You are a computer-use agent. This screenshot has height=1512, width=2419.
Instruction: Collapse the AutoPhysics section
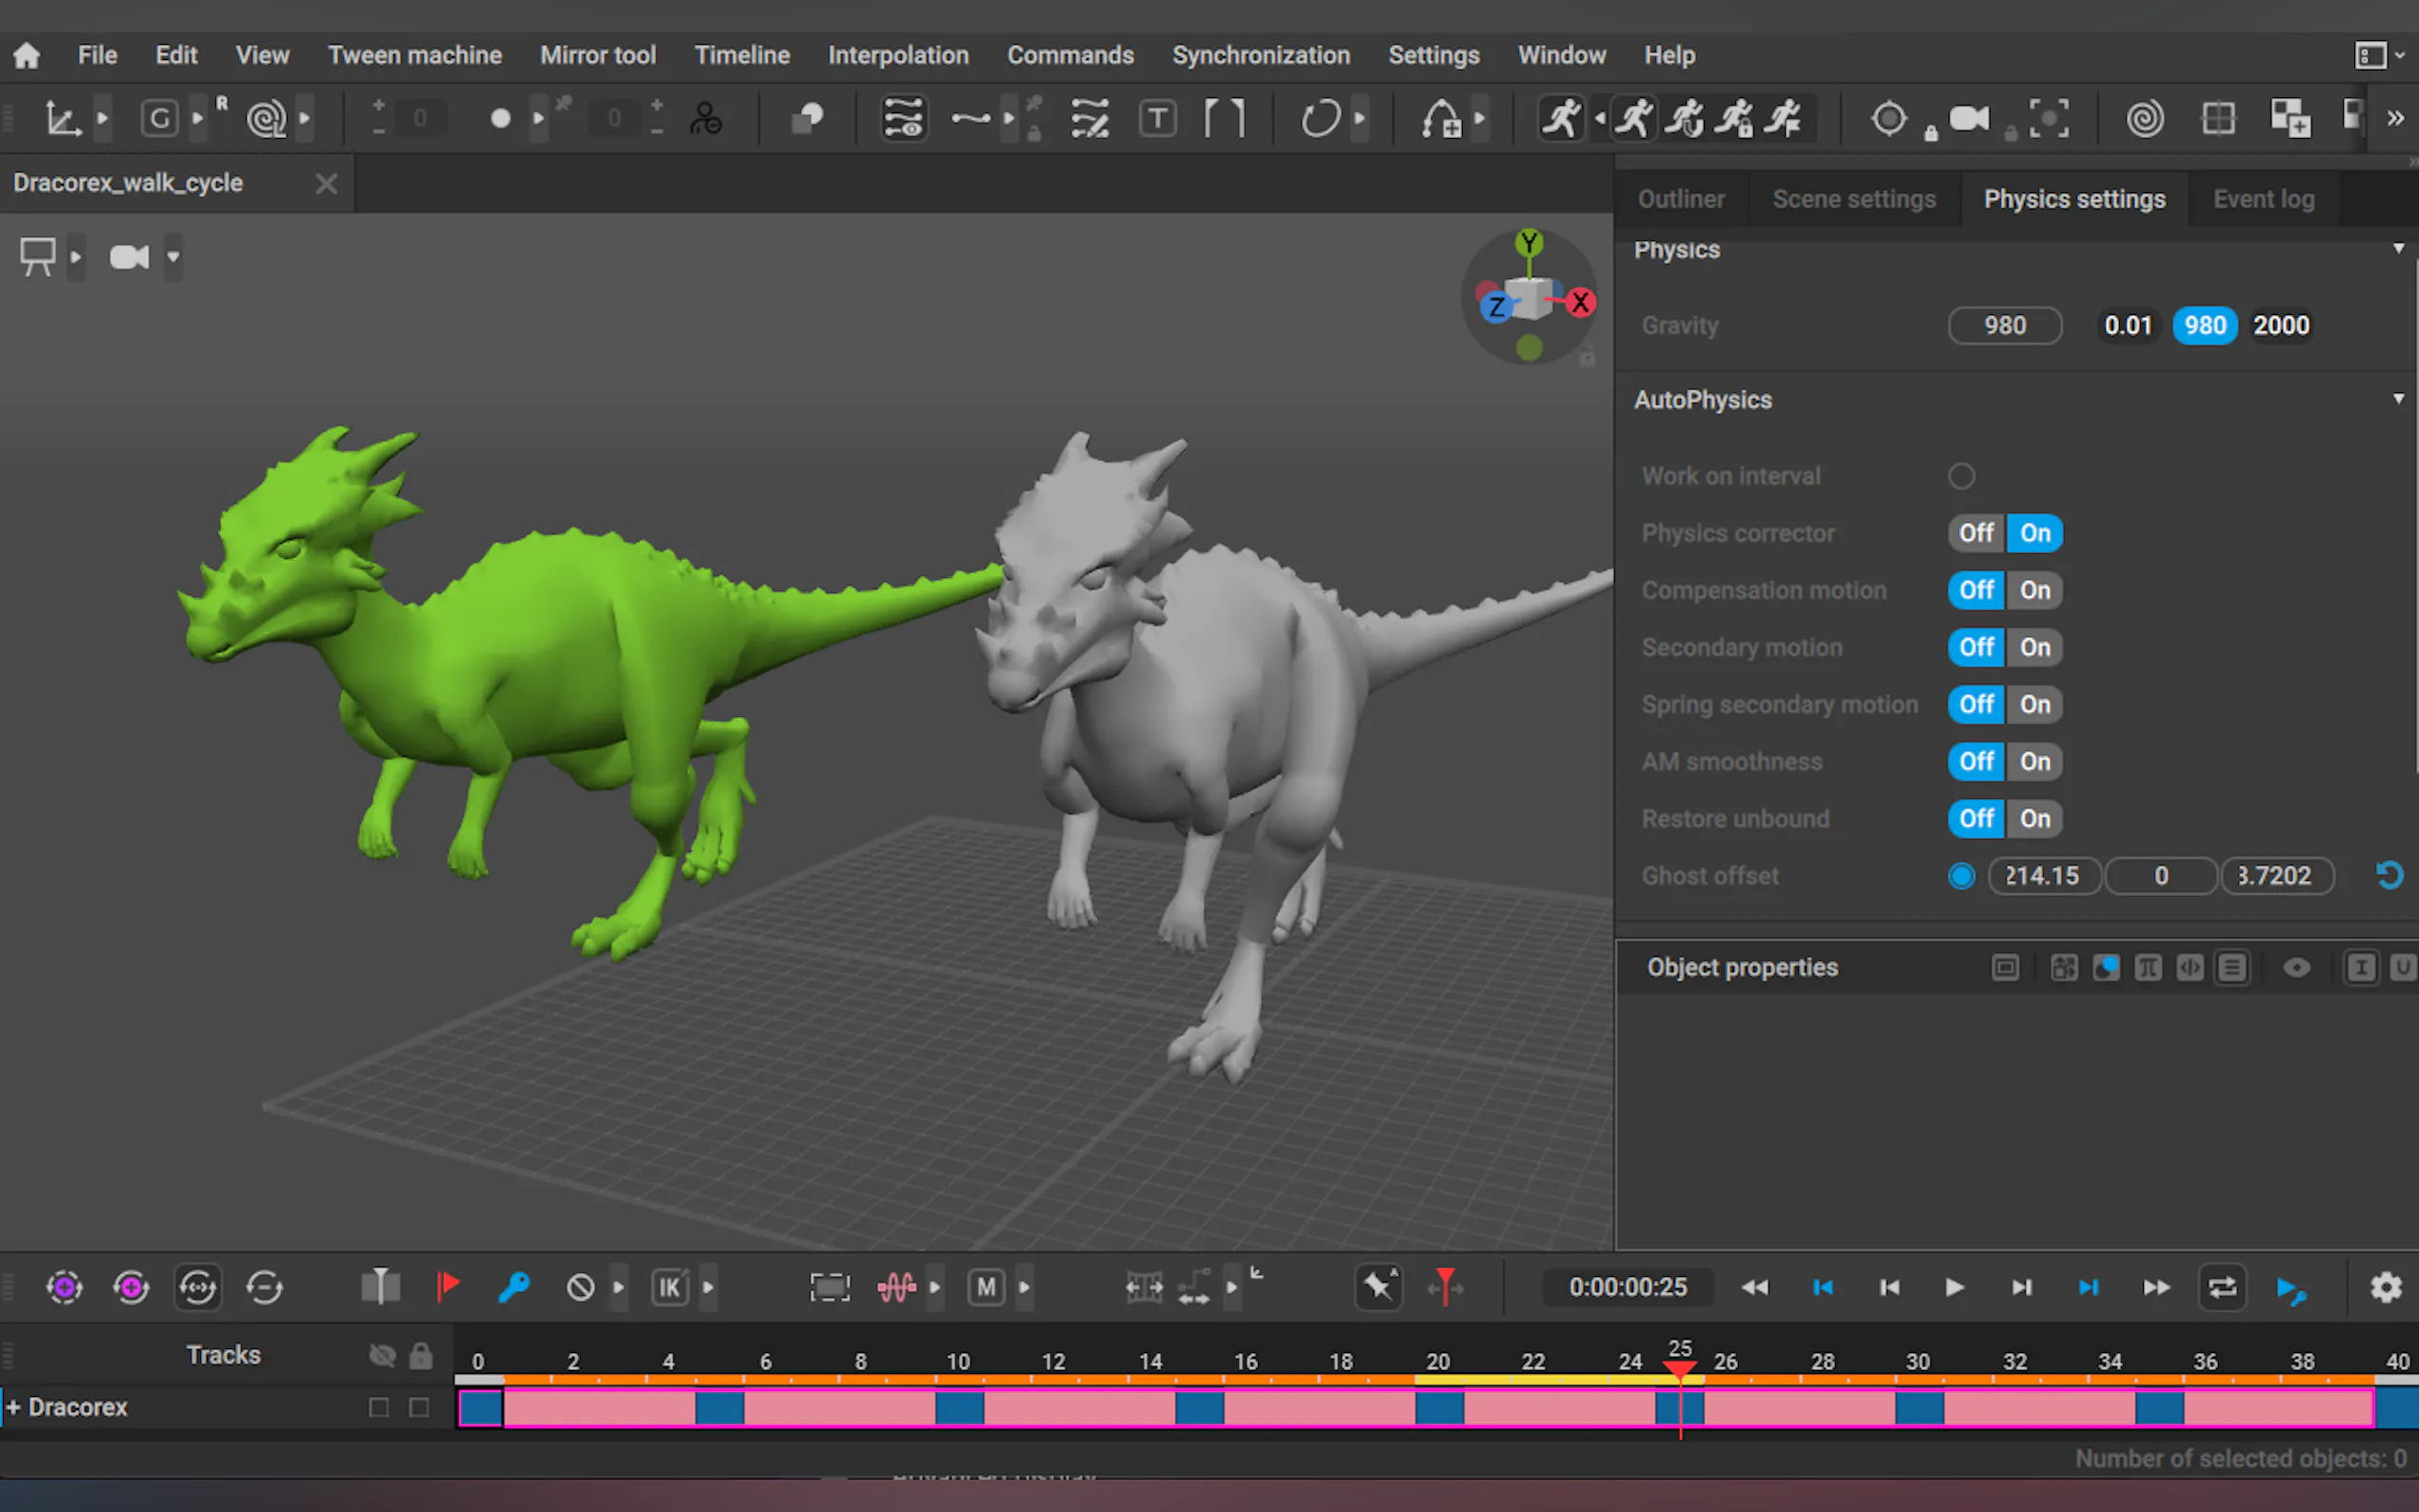pos(2397,400)
